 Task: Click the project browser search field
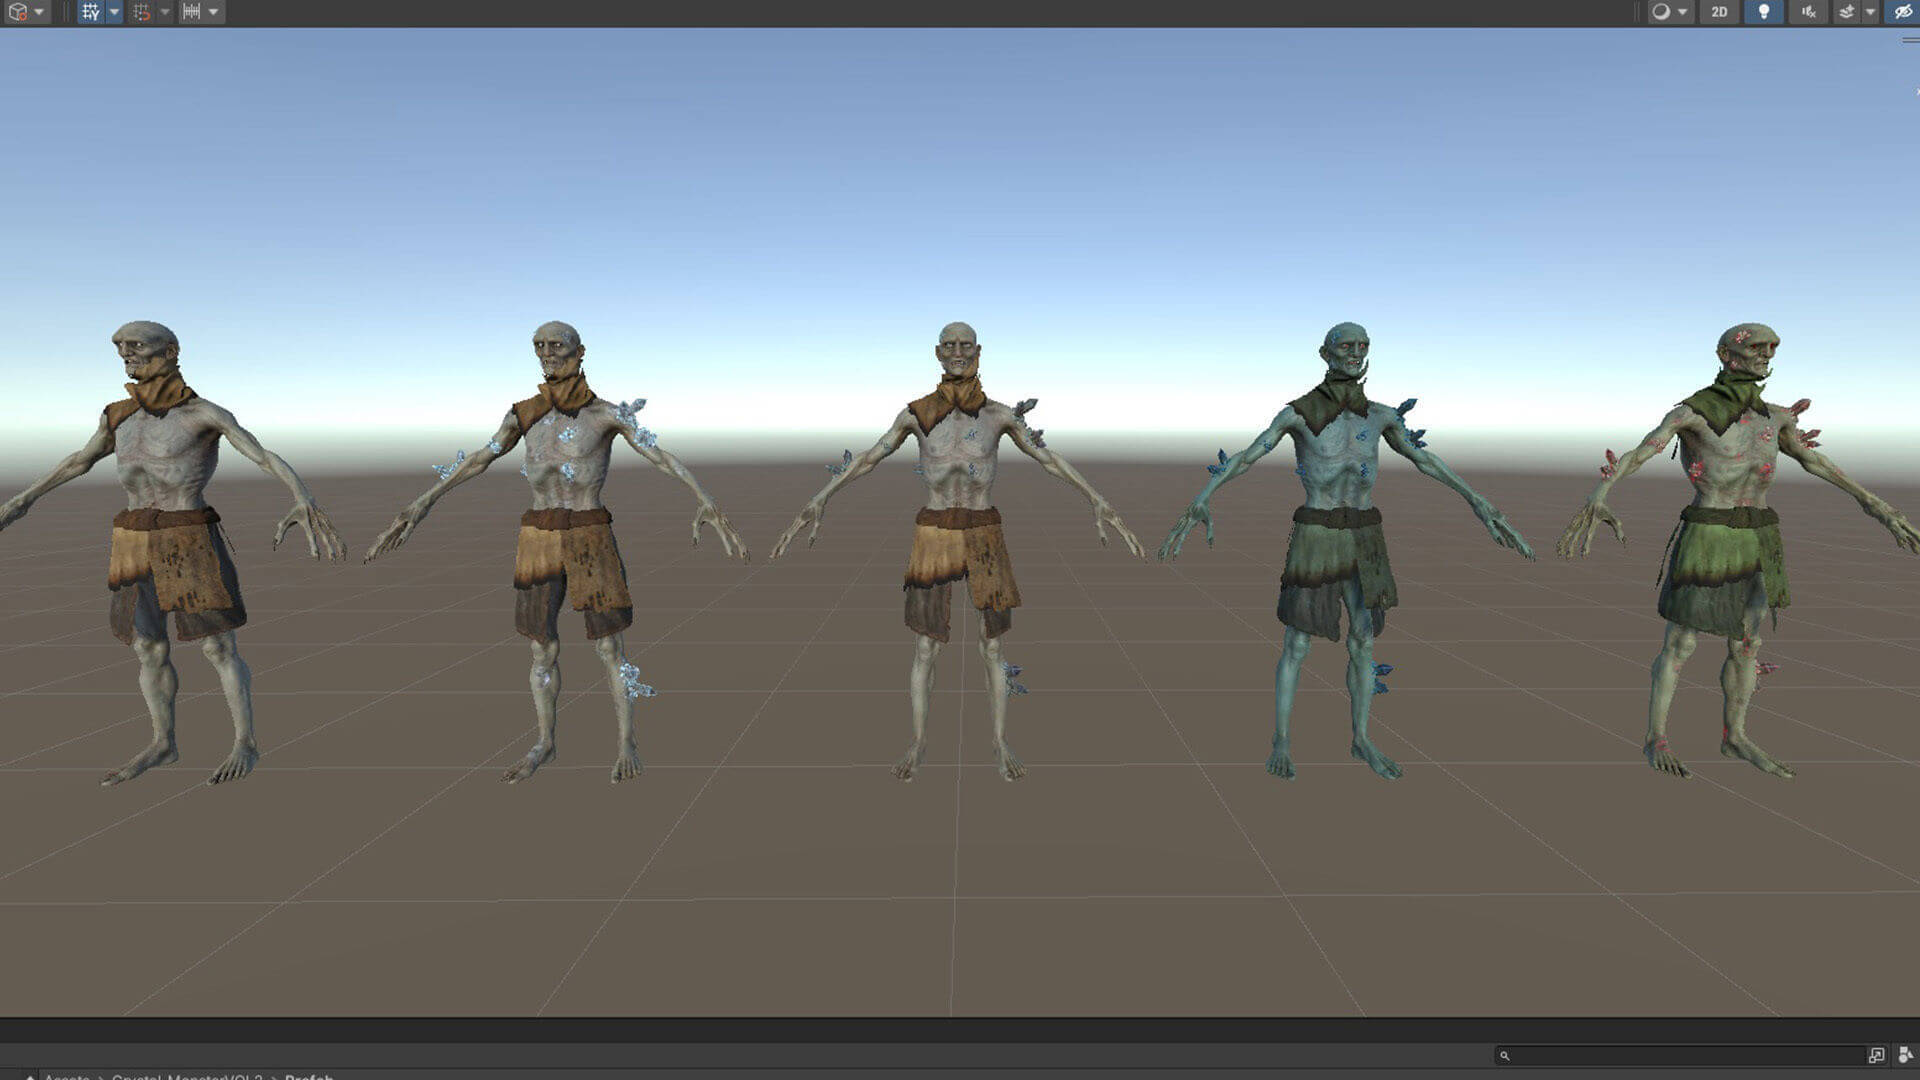1680,1055
